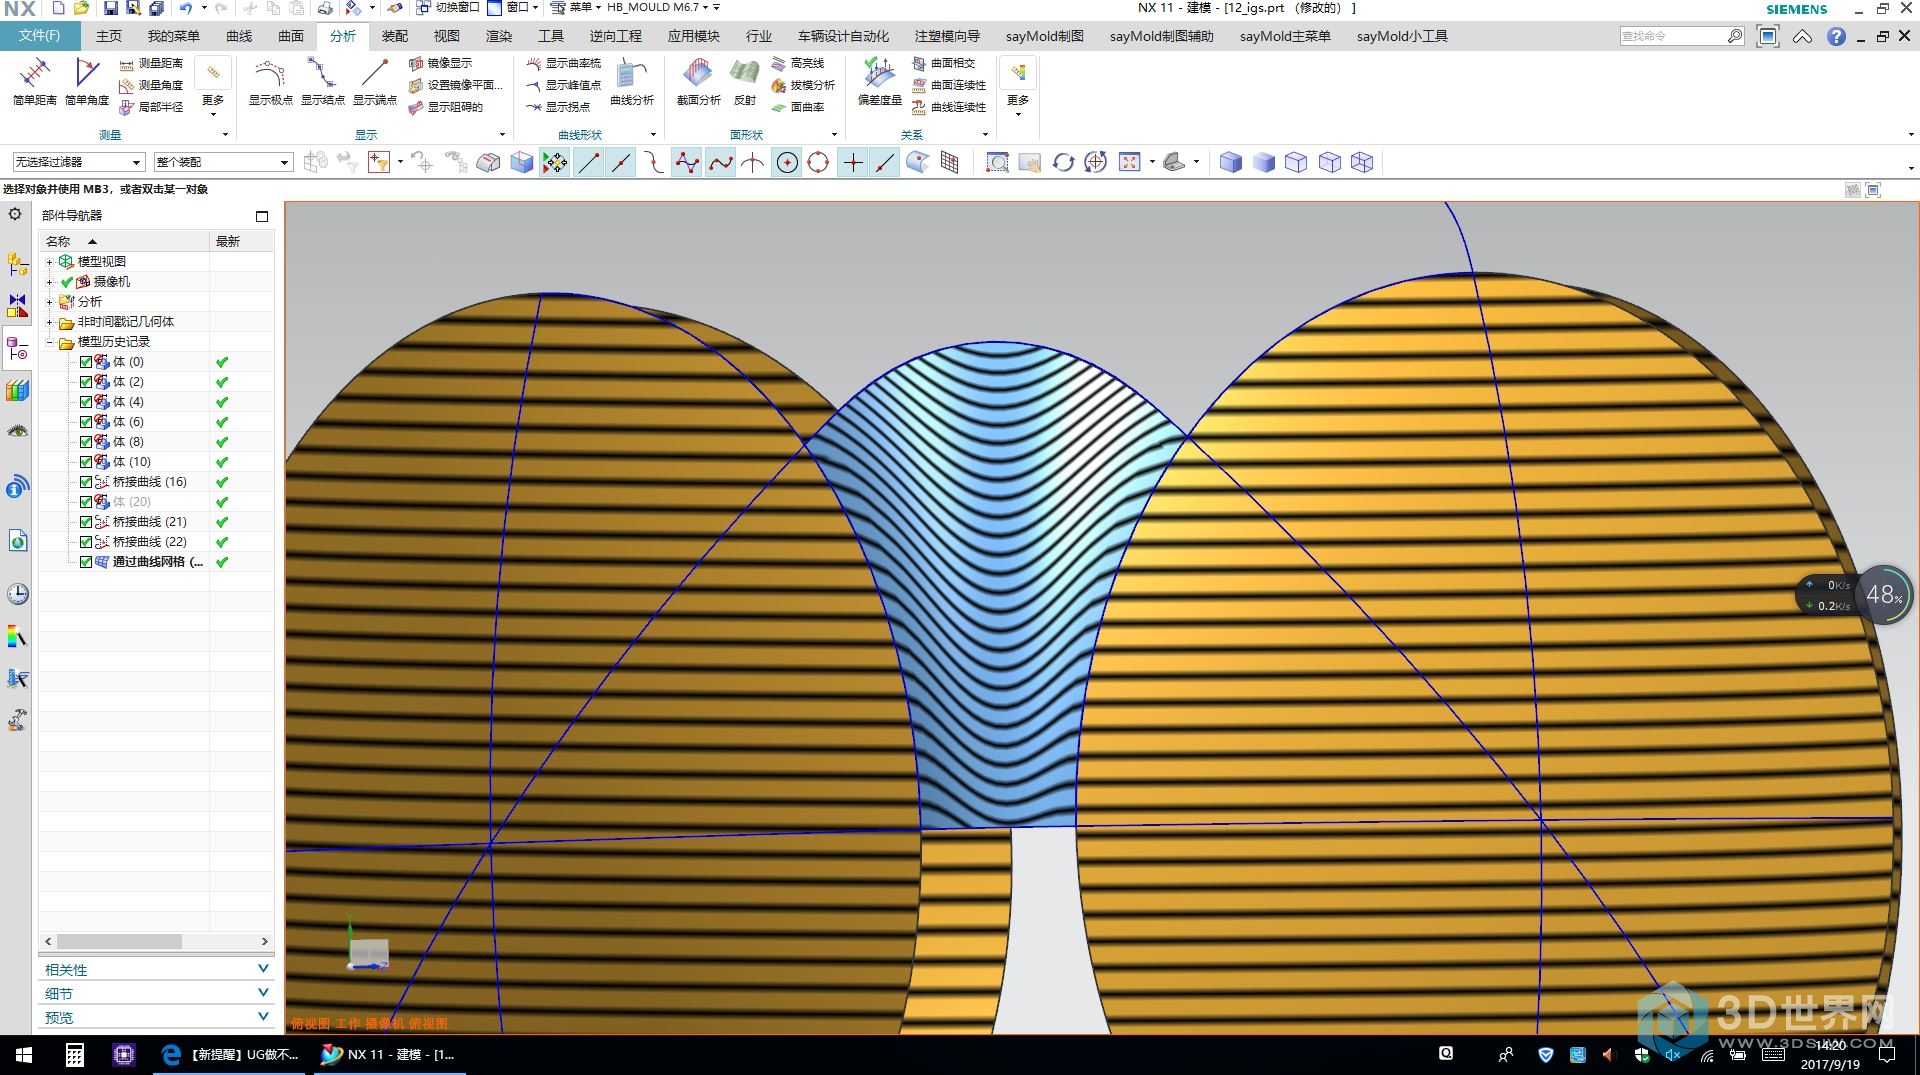This screenshot has width=1920, height=1075.
Task: Expand 模型视图 tree node
Action: coord(49,262)
